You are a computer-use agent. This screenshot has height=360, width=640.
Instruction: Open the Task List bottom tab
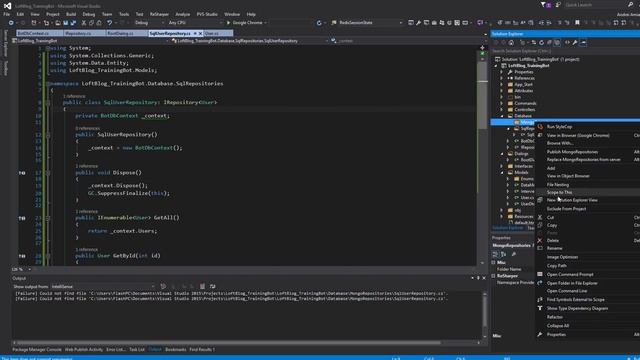coord(137,349)
